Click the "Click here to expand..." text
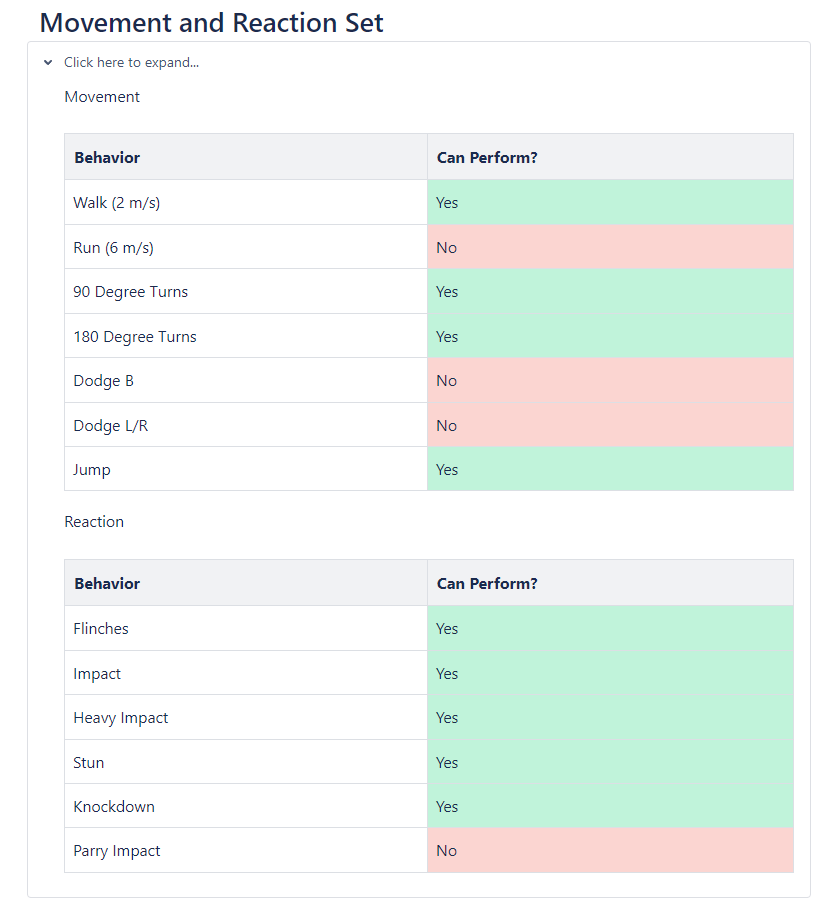The height and width of the screenshot is (914, 823). (x=131, y=62)
